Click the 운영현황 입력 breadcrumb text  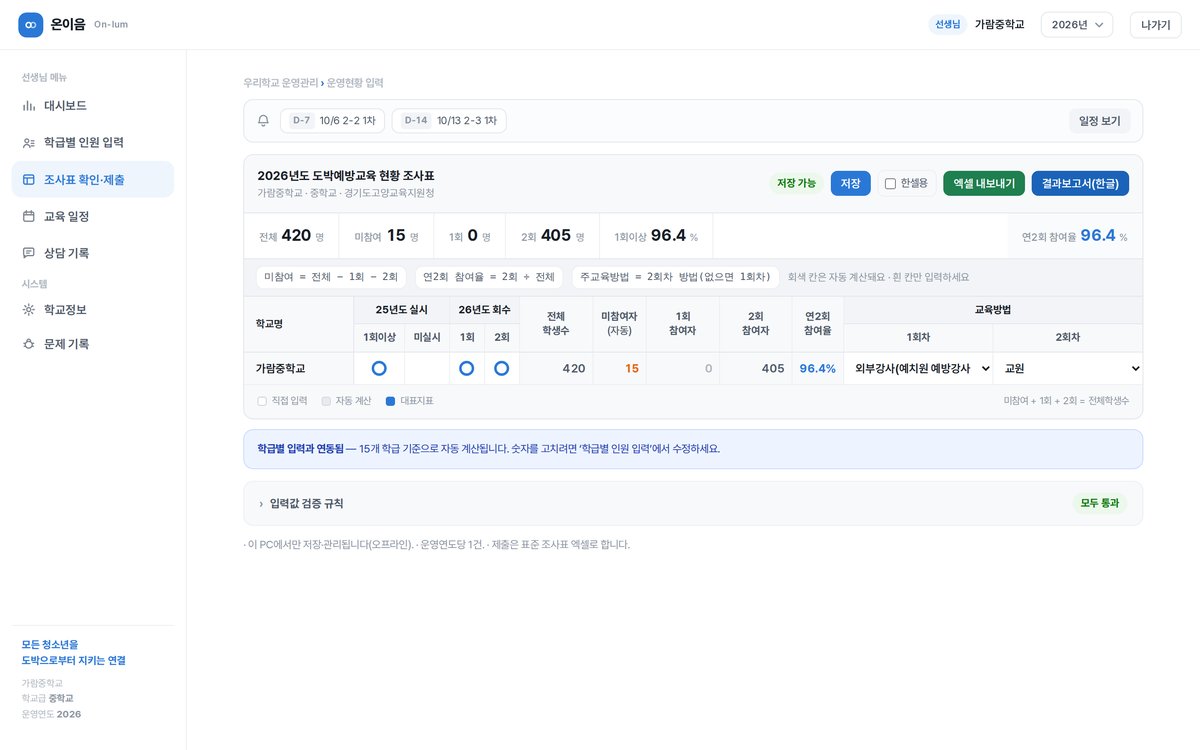[x=355, y=83]
